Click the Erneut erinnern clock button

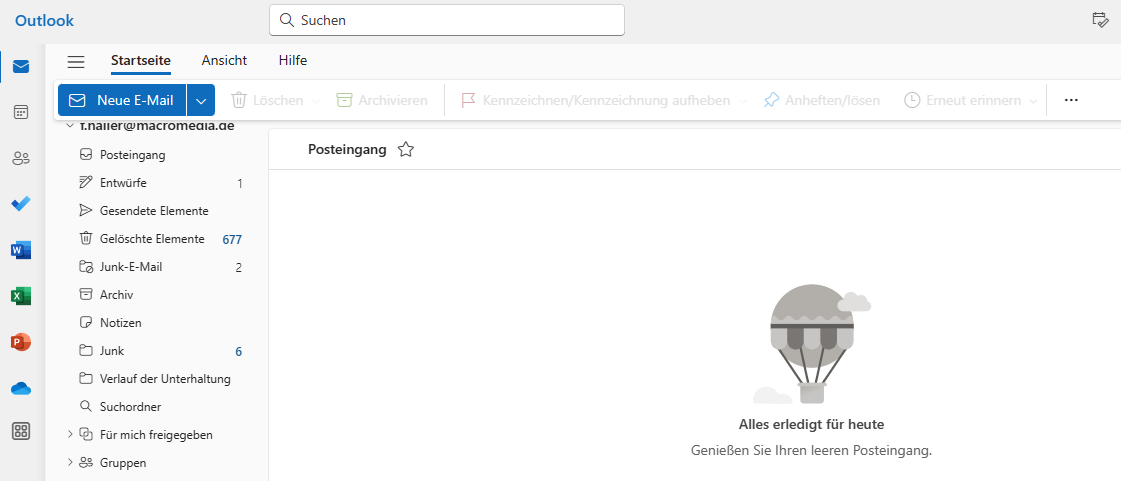coord(962,101)
